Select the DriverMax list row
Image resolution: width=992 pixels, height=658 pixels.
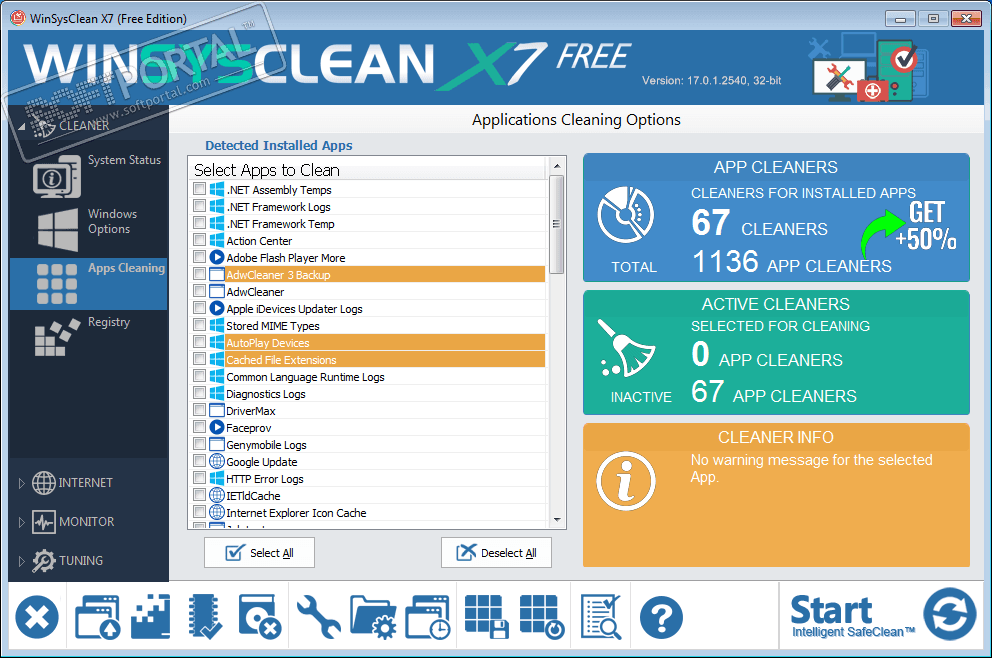368,411
